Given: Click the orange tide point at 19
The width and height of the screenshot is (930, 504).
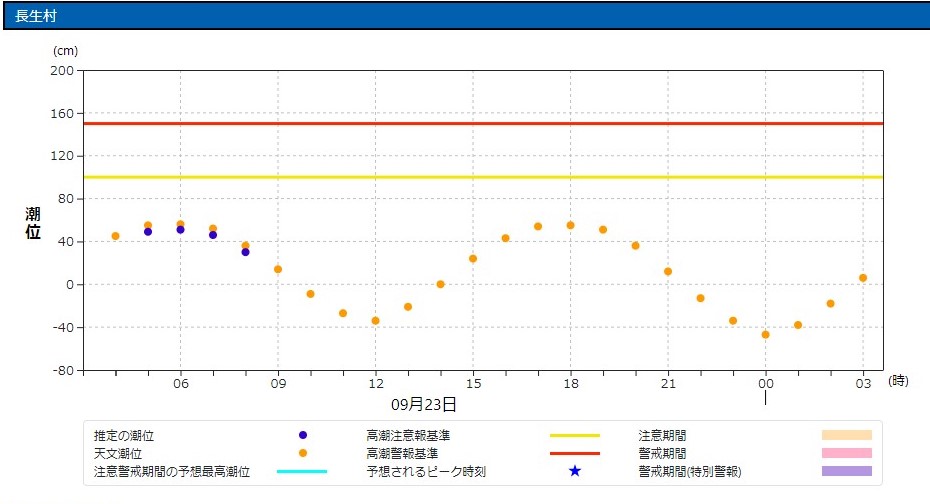Looking at the screenshot, I should pyautogui.click(x=603, y=229).
